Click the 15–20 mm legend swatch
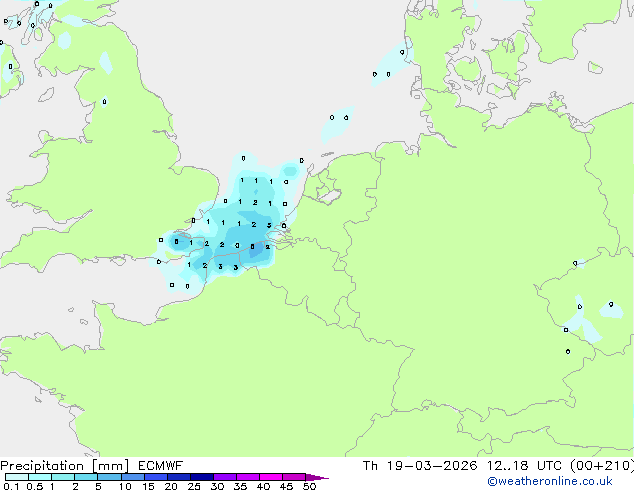 (x=156, y=477)
